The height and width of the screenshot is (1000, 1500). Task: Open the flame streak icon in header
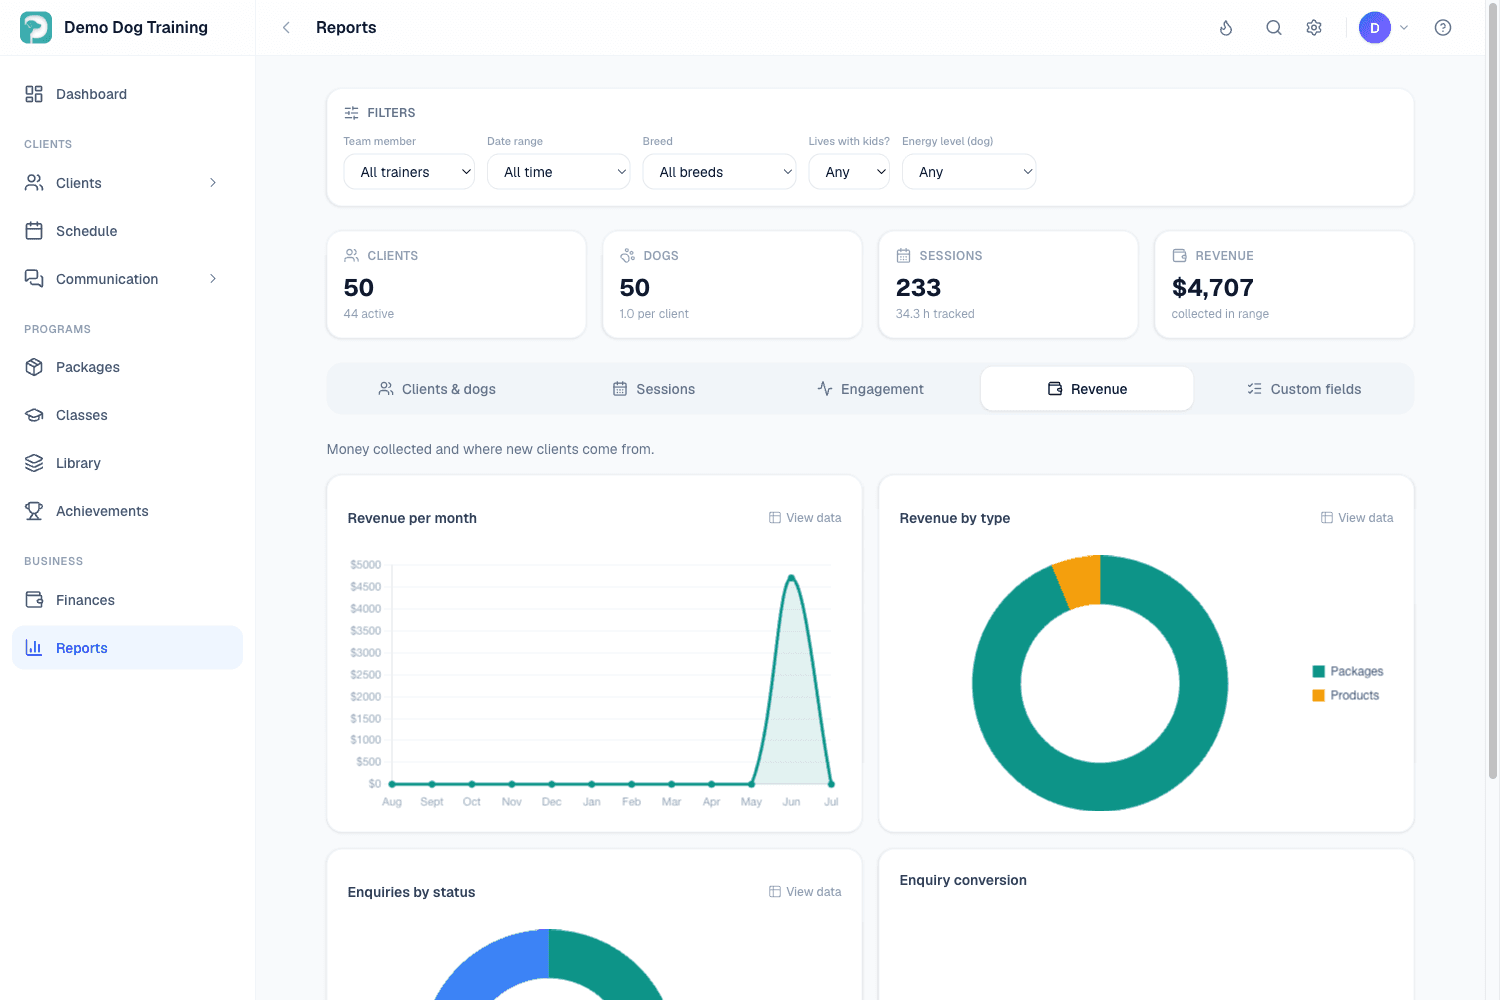point(1226,27)
